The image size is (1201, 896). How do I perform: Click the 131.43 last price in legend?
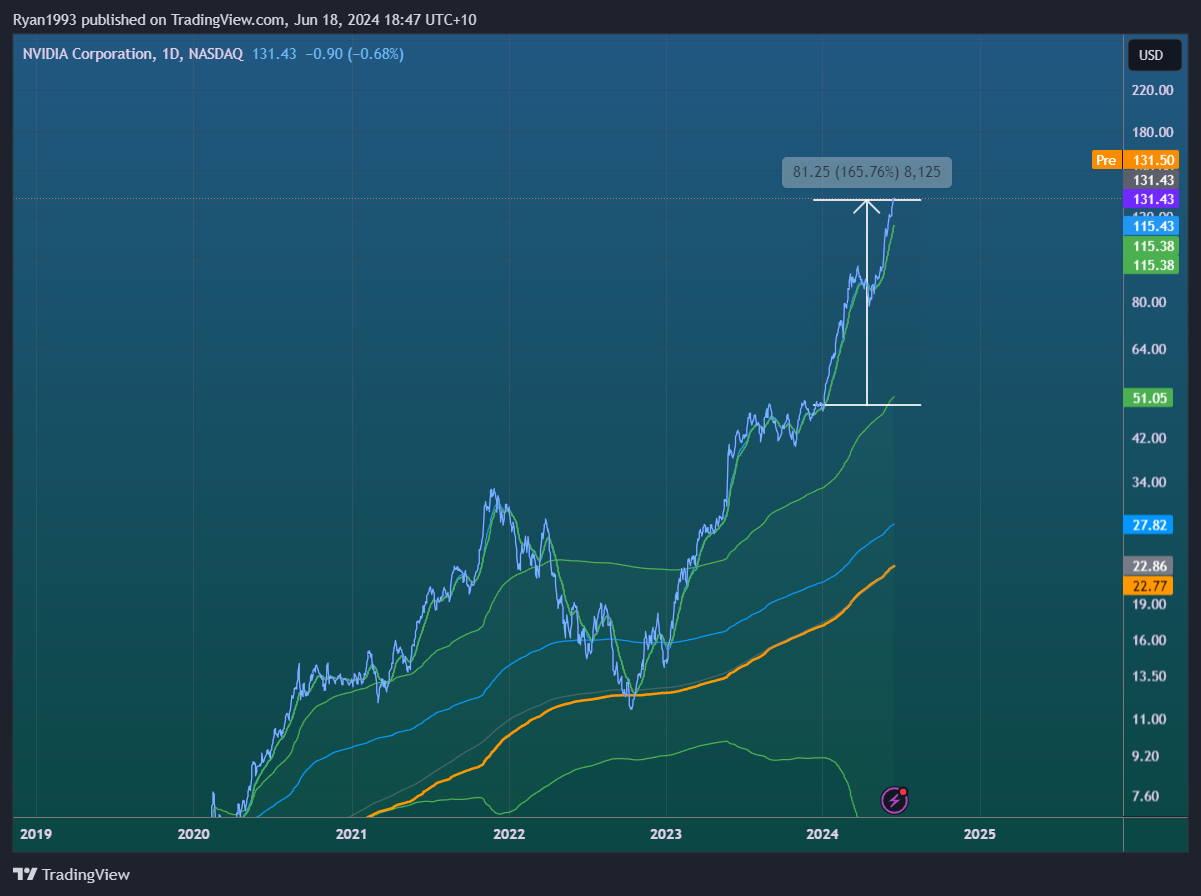click(275, 54)
